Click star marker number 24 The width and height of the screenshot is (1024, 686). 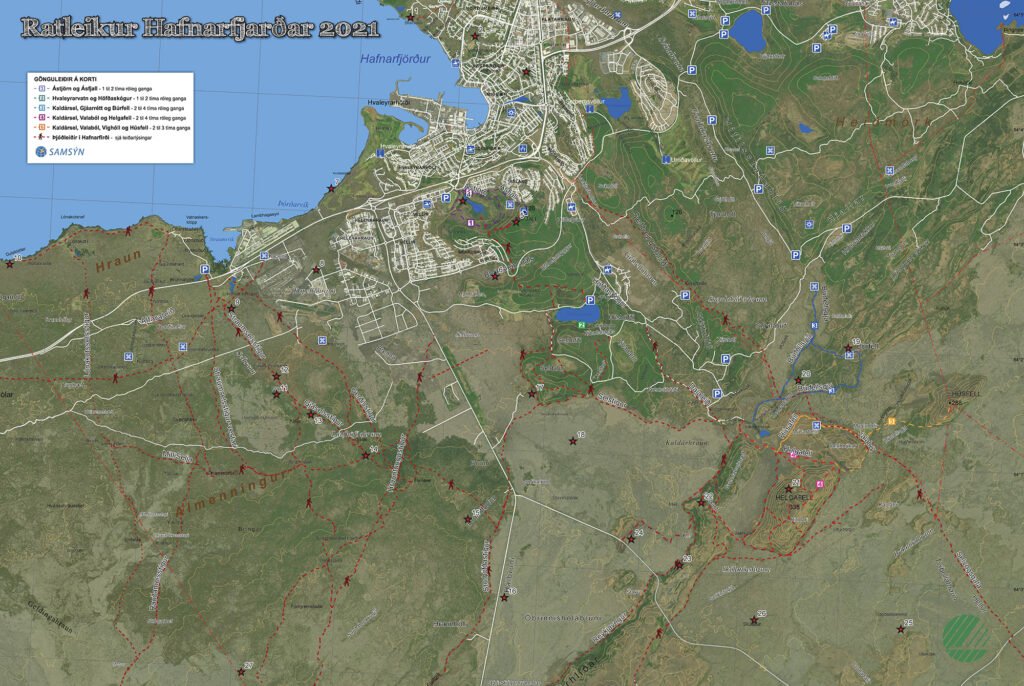point(631,538)
